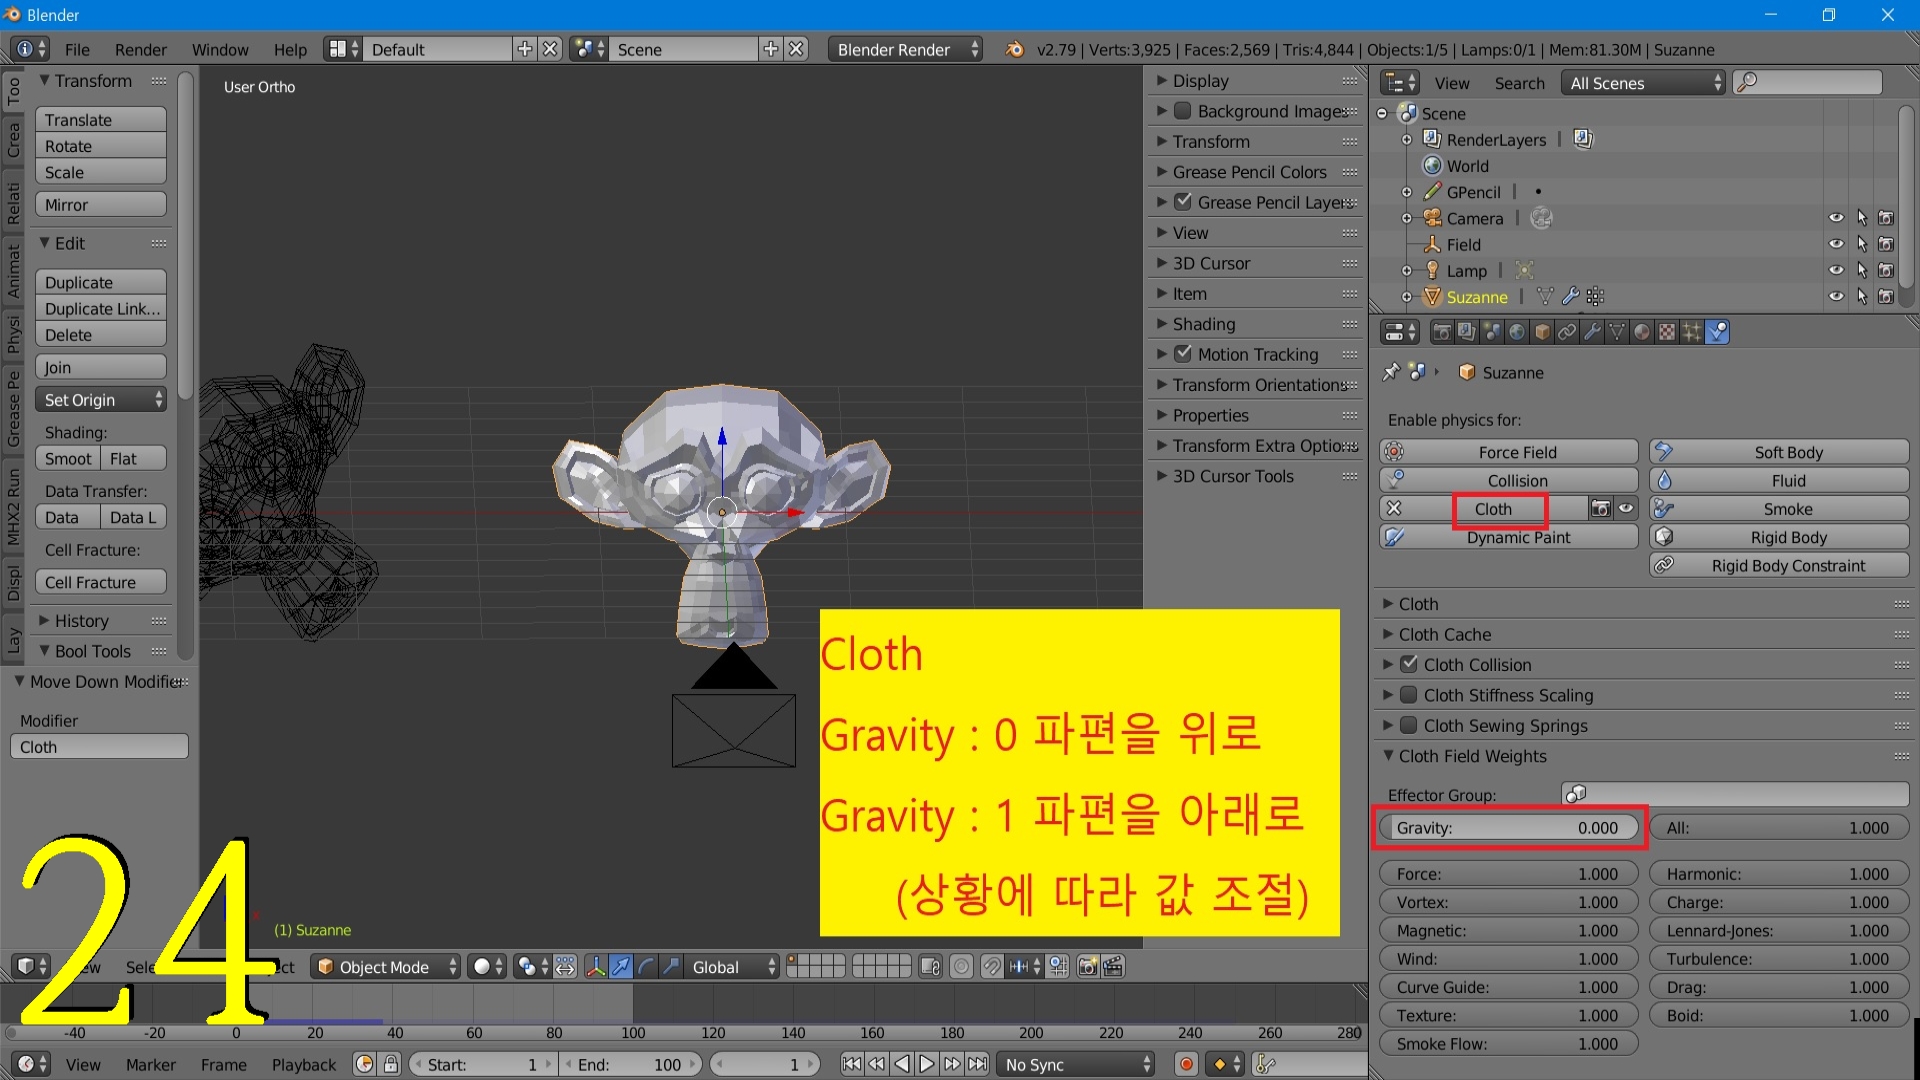Image resolution: width=1920 pixels, height=1080 pixels.
Task: Enable the Cloth Stiffness Scaling checkbox
Action: pyautogui.click(x=1409, y=695)
